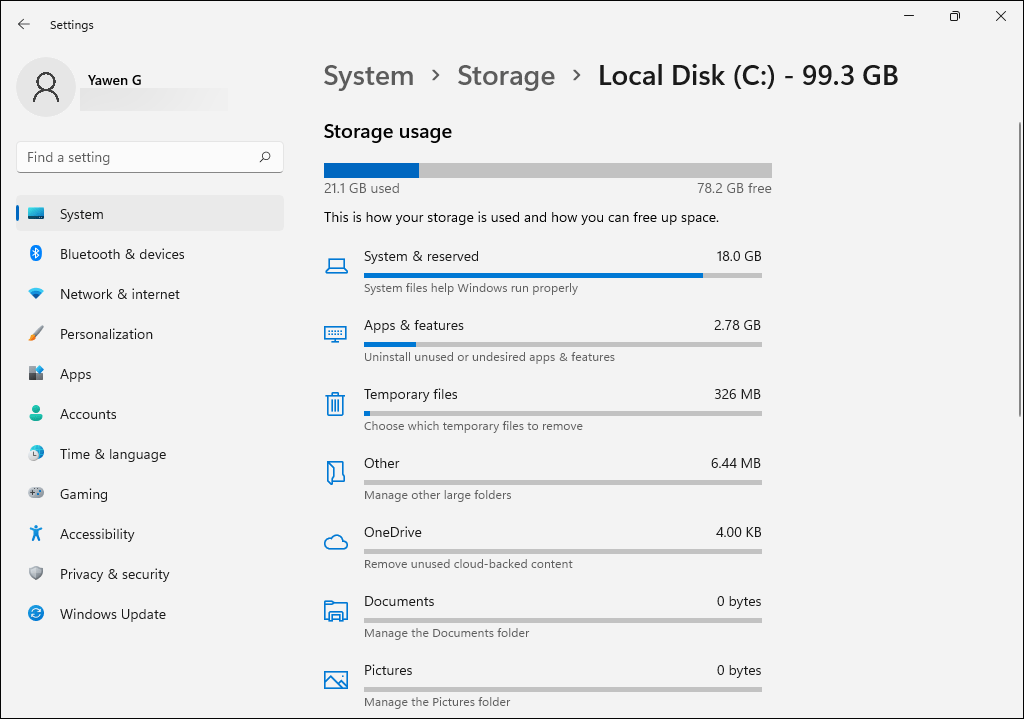Click the search magnifier icon
1024x719 pixels.
coord(264,157)
